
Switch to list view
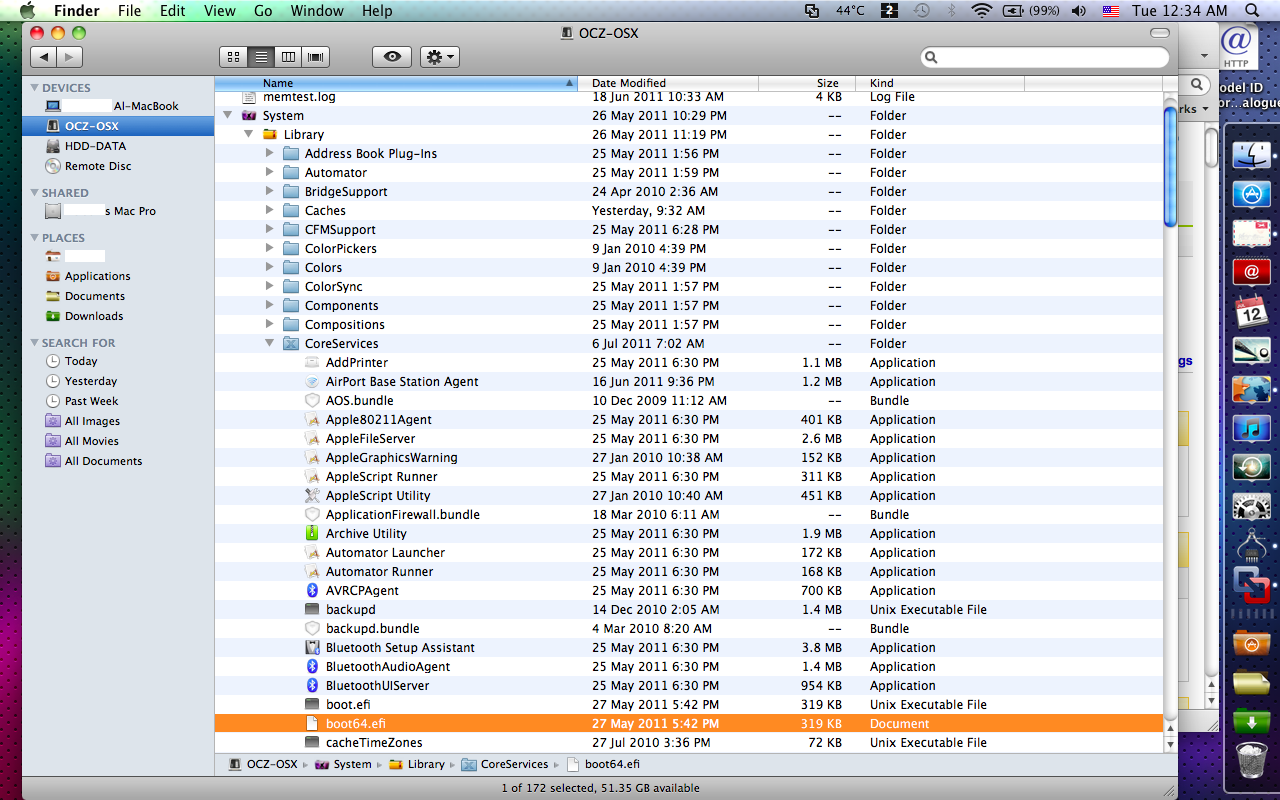pyautogui.click(x=261, y=57)
